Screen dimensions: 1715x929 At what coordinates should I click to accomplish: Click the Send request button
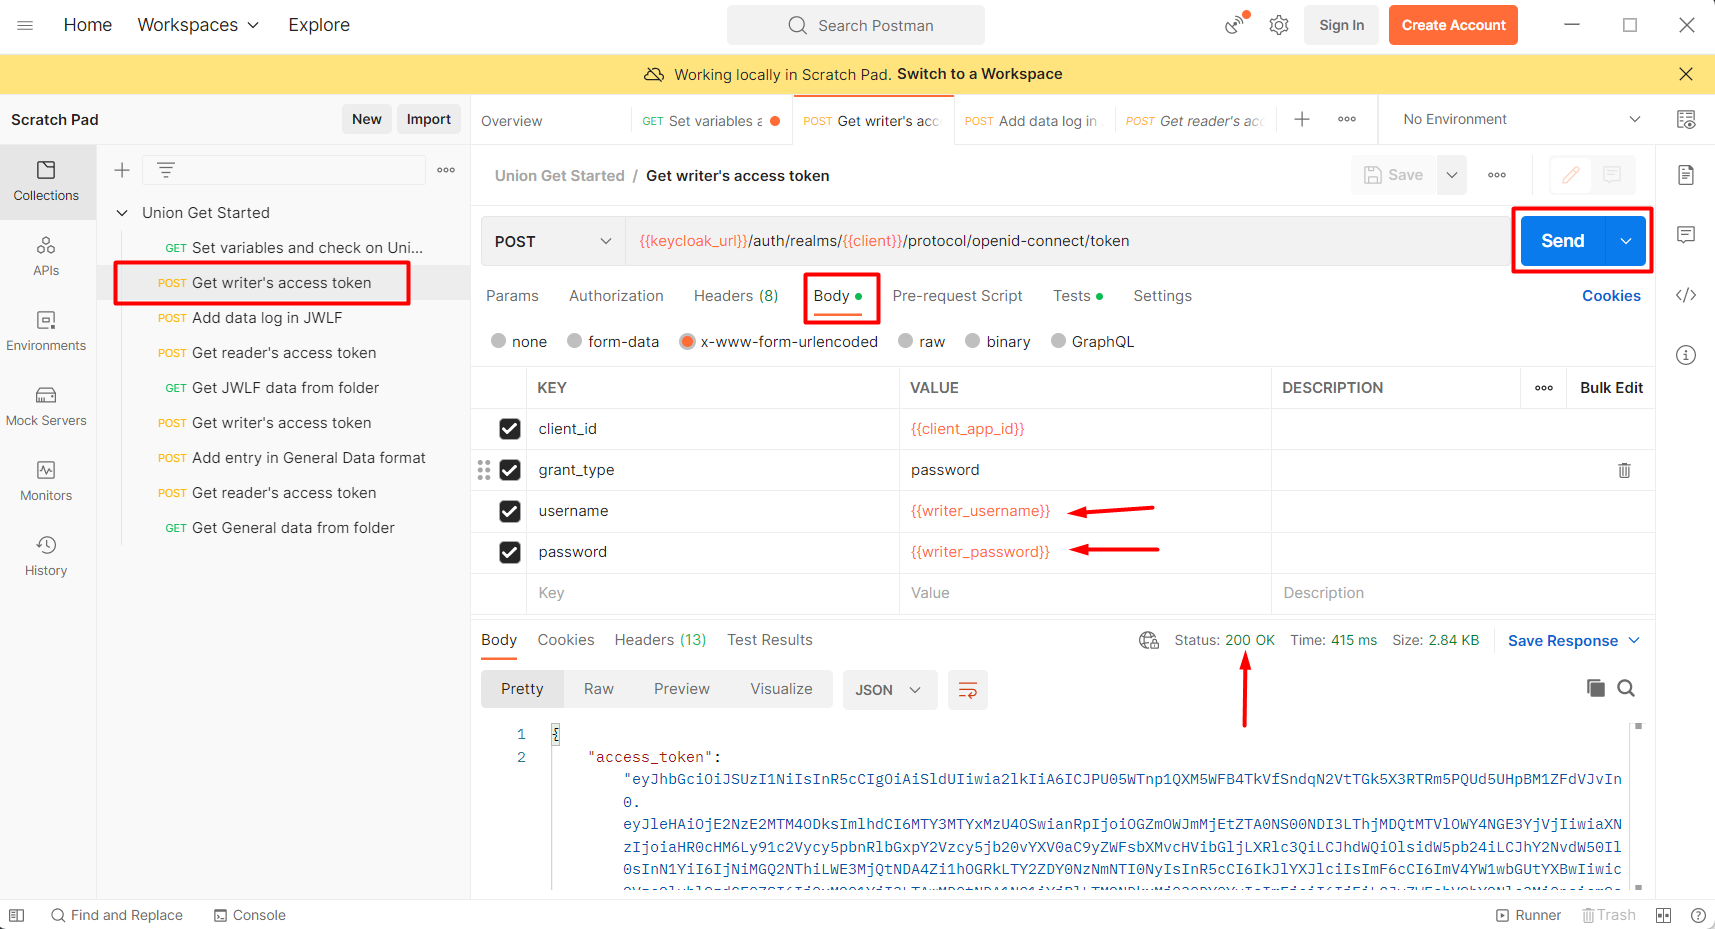point(1562,241)
